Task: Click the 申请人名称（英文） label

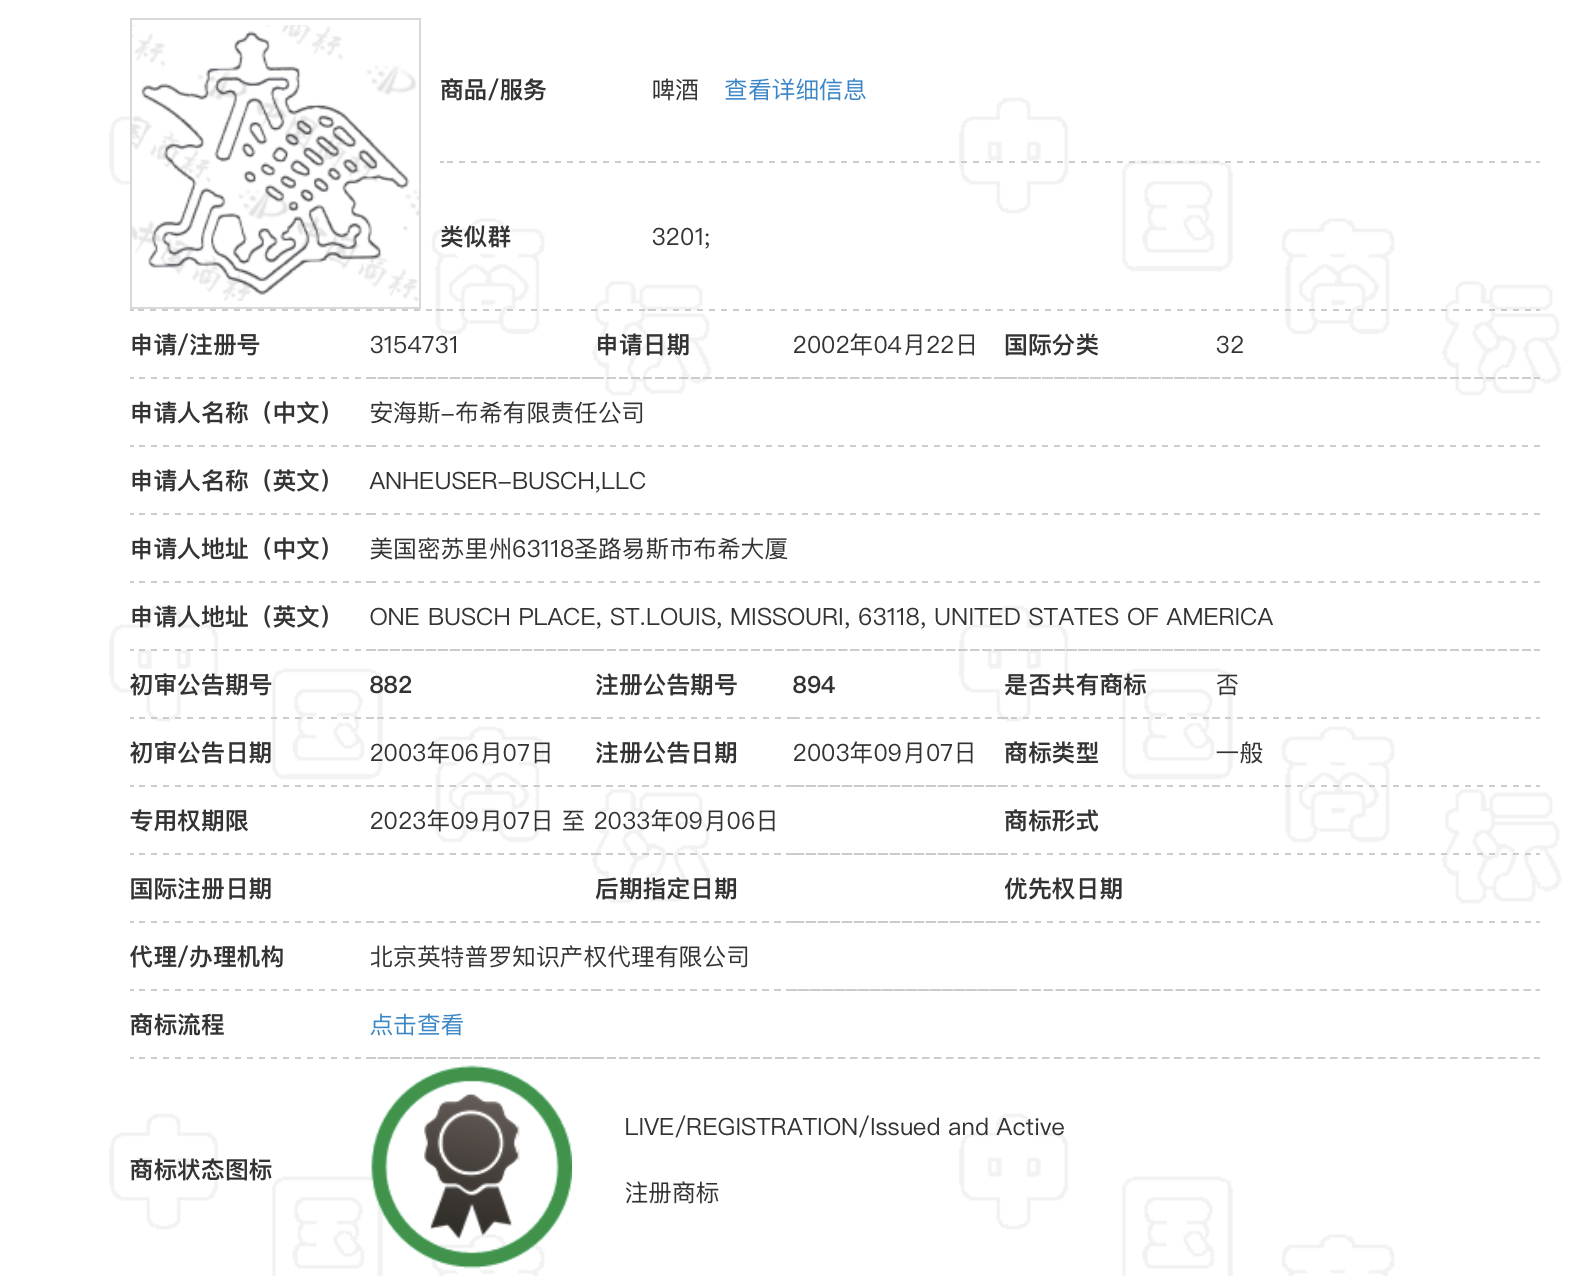Action: point(231,481)
